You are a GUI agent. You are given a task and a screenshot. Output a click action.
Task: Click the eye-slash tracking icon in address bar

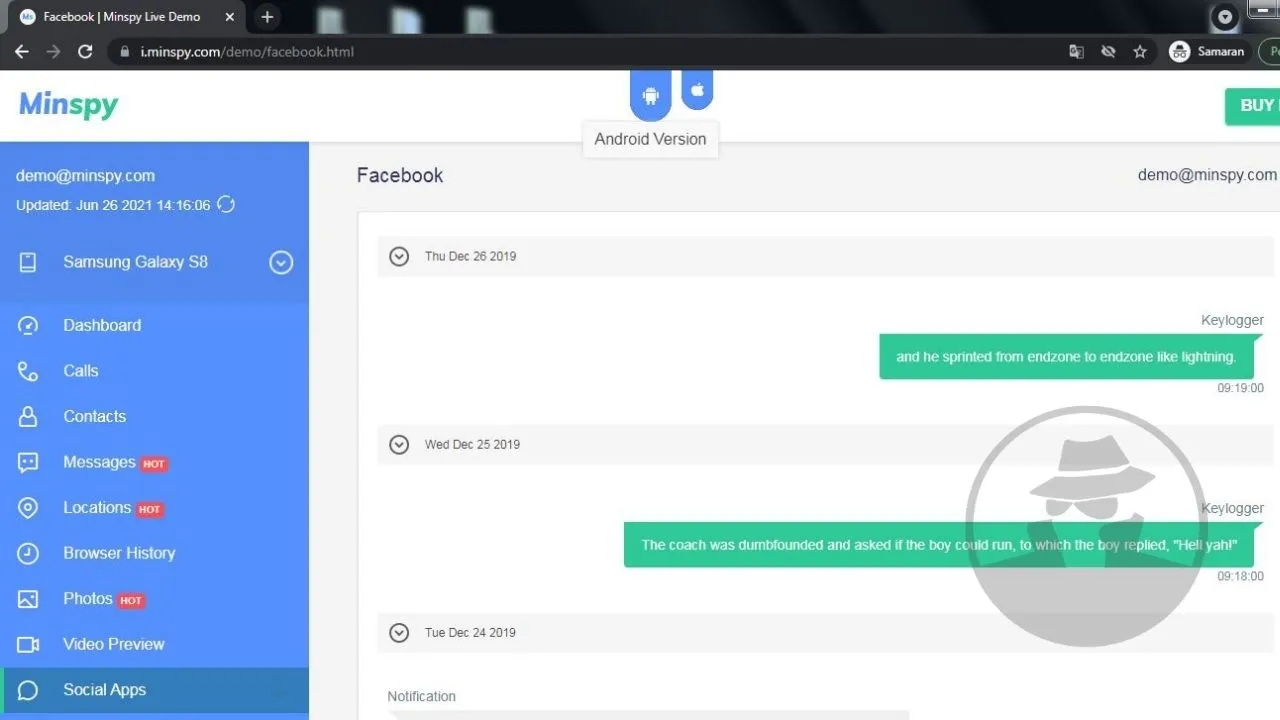coord(1107,52)
